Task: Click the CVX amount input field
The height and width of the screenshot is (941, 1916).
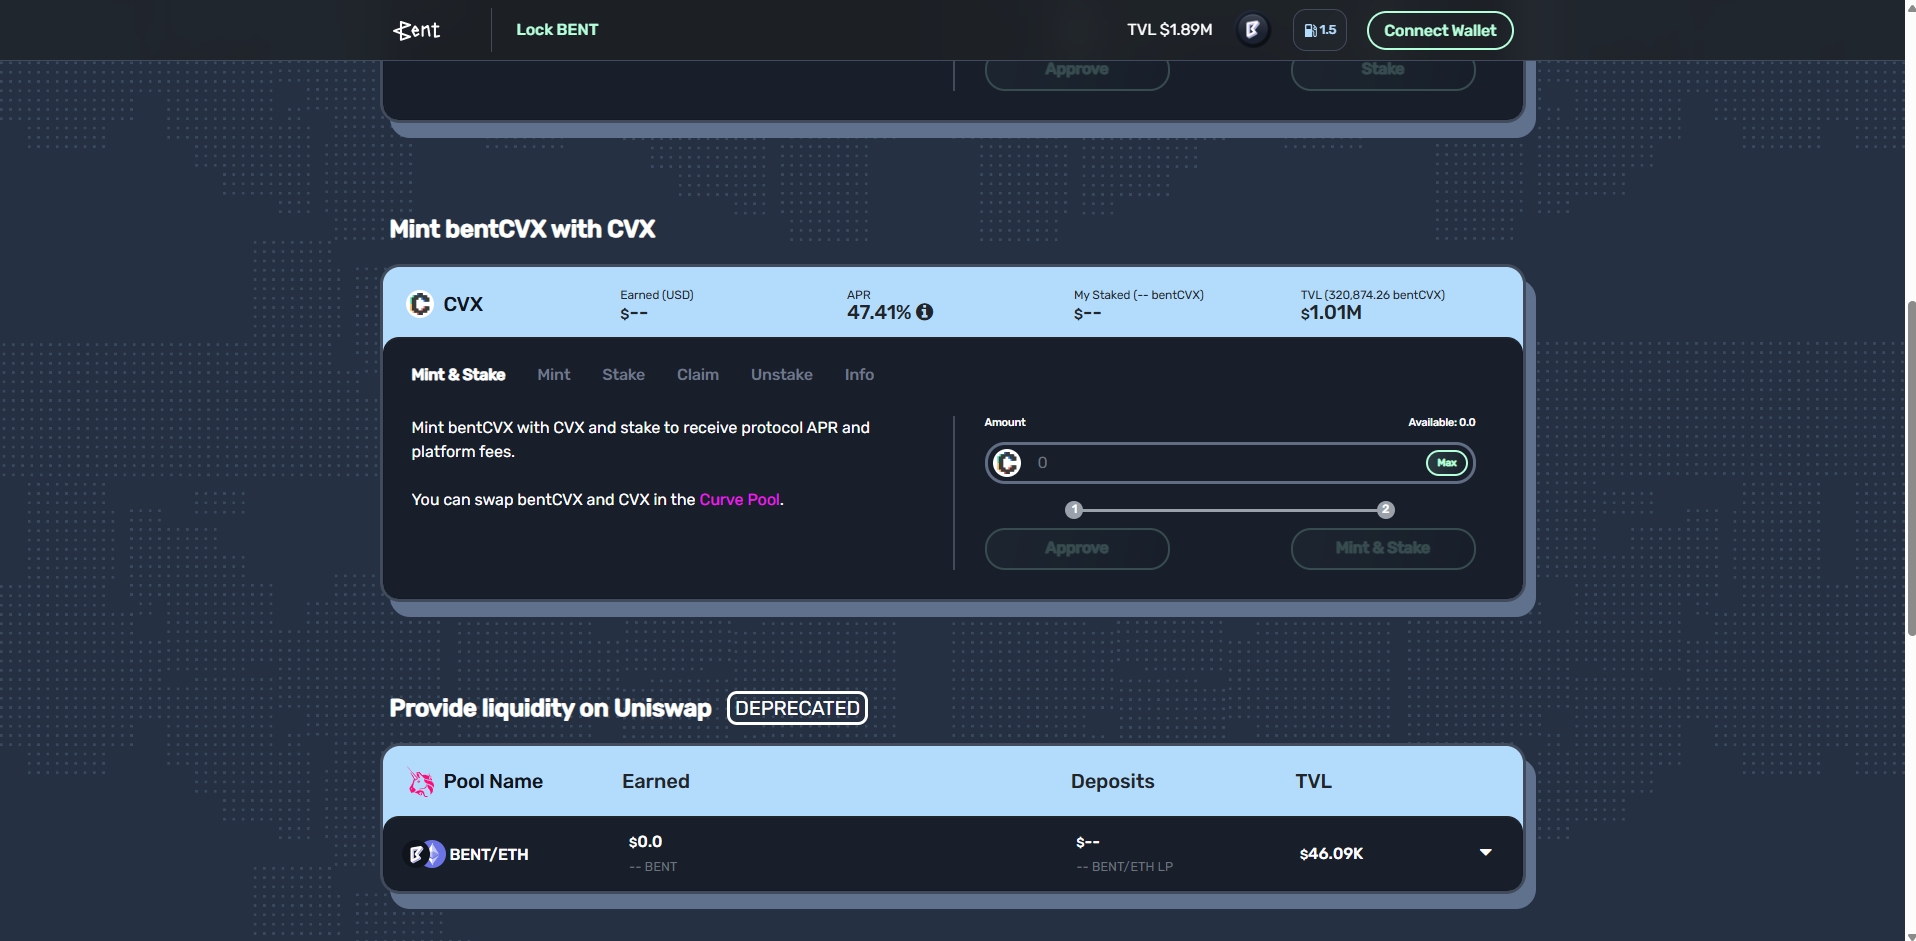Action: (x=1230, y=463)
